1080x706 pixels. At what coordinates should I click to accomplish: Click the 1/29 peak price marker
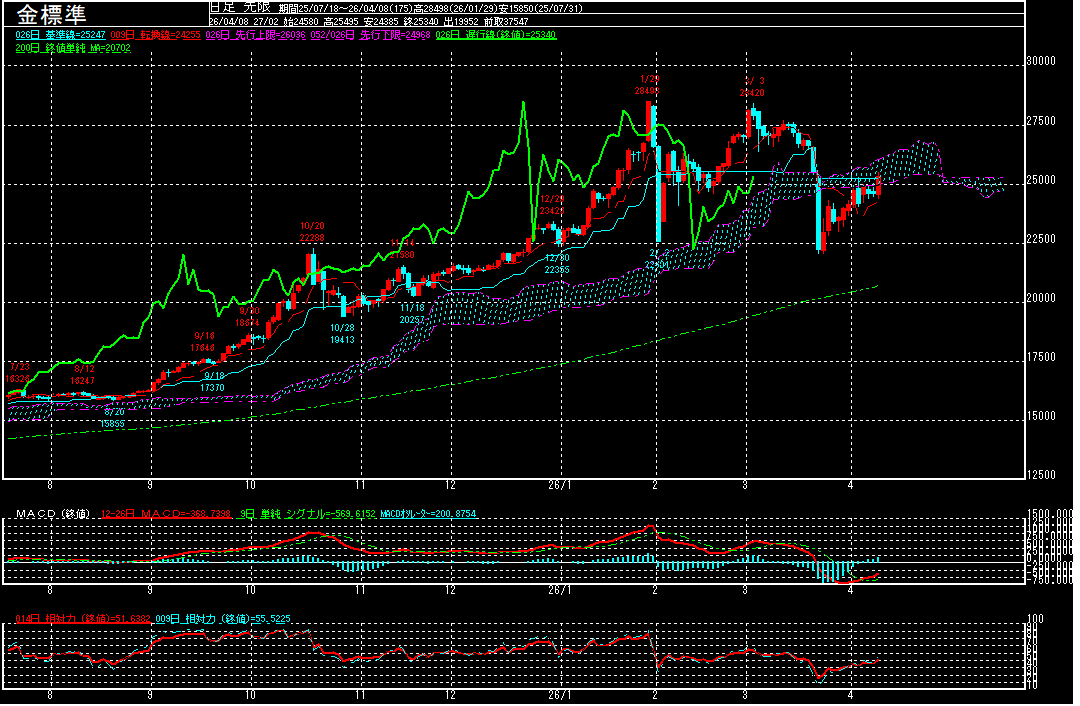(x=650, y=90)
